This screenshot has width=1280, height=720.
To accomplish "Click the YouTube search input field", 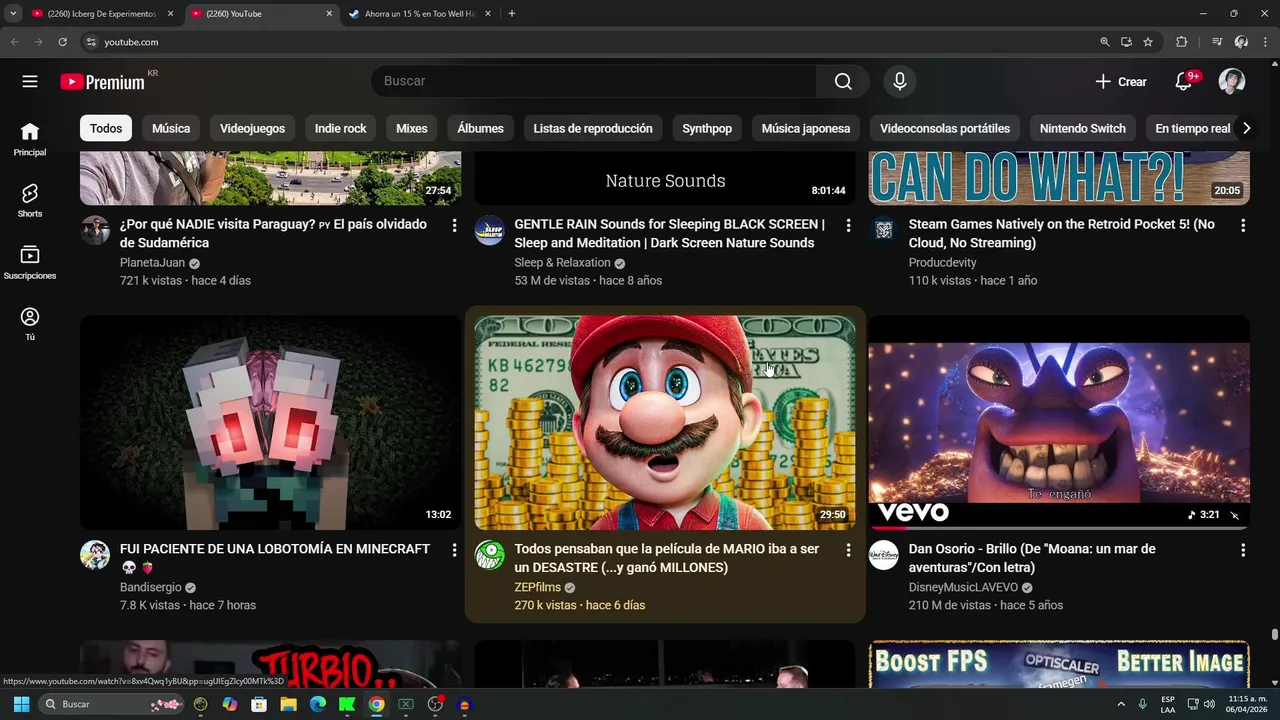I will [x=594, y=81].
